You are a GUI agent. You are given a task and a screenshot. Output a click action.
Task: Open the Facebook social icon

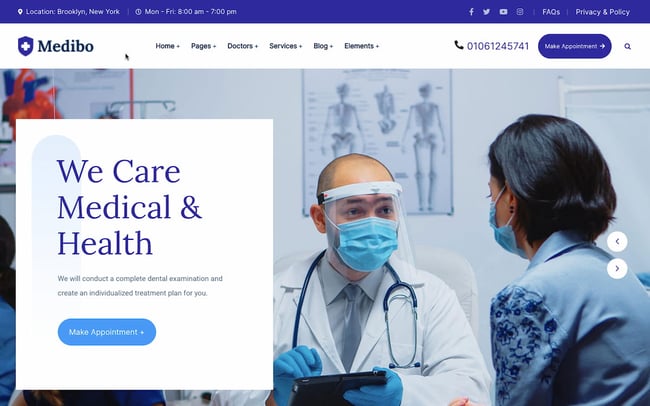[471, 12]
